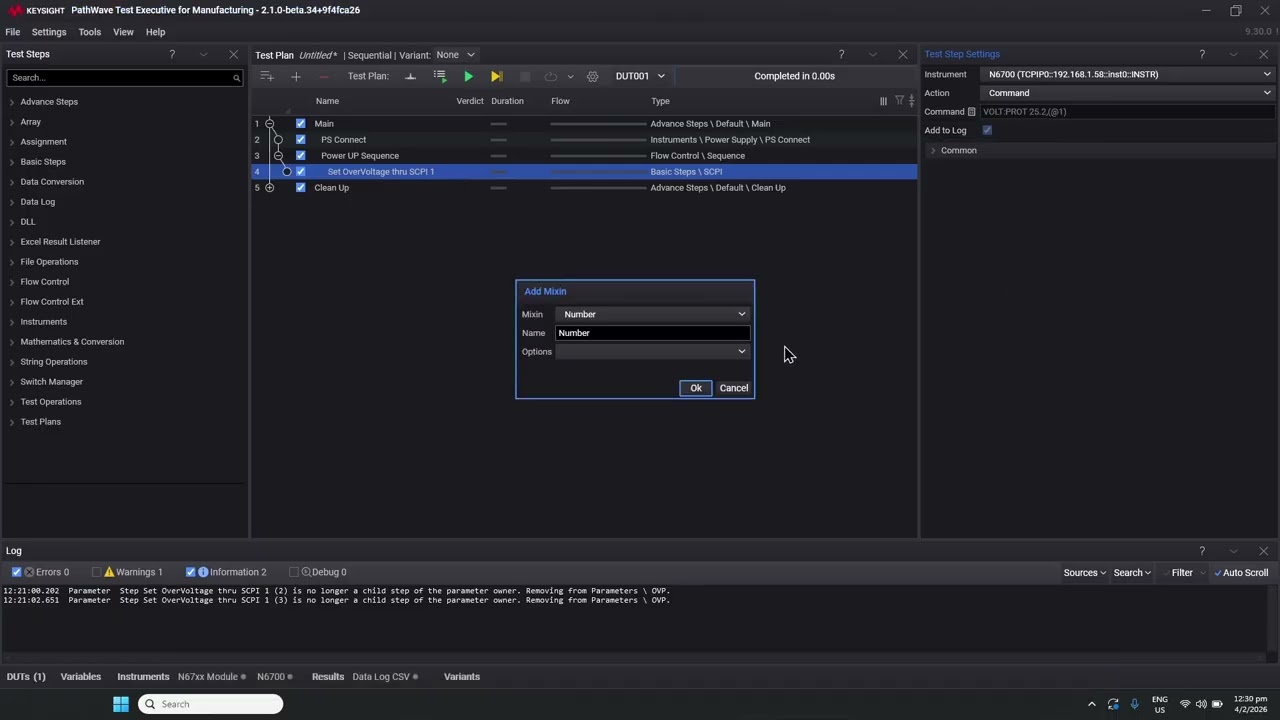This screenshot has height=720, width=1280.
Task: Uncheck Set OverVoltage thru SCPI 1 checkbox
Action: [x=300, y=172]
